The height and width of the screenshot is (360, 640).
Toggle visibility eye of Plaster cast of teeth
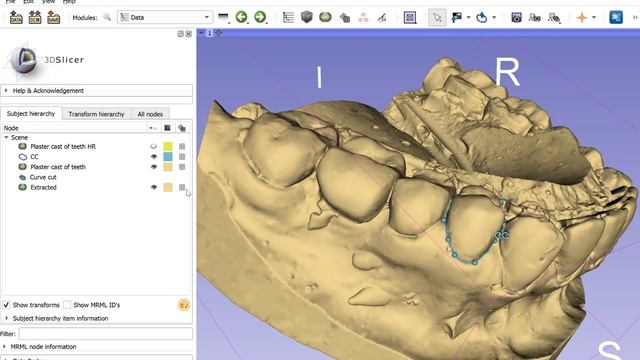click(153, 167)
